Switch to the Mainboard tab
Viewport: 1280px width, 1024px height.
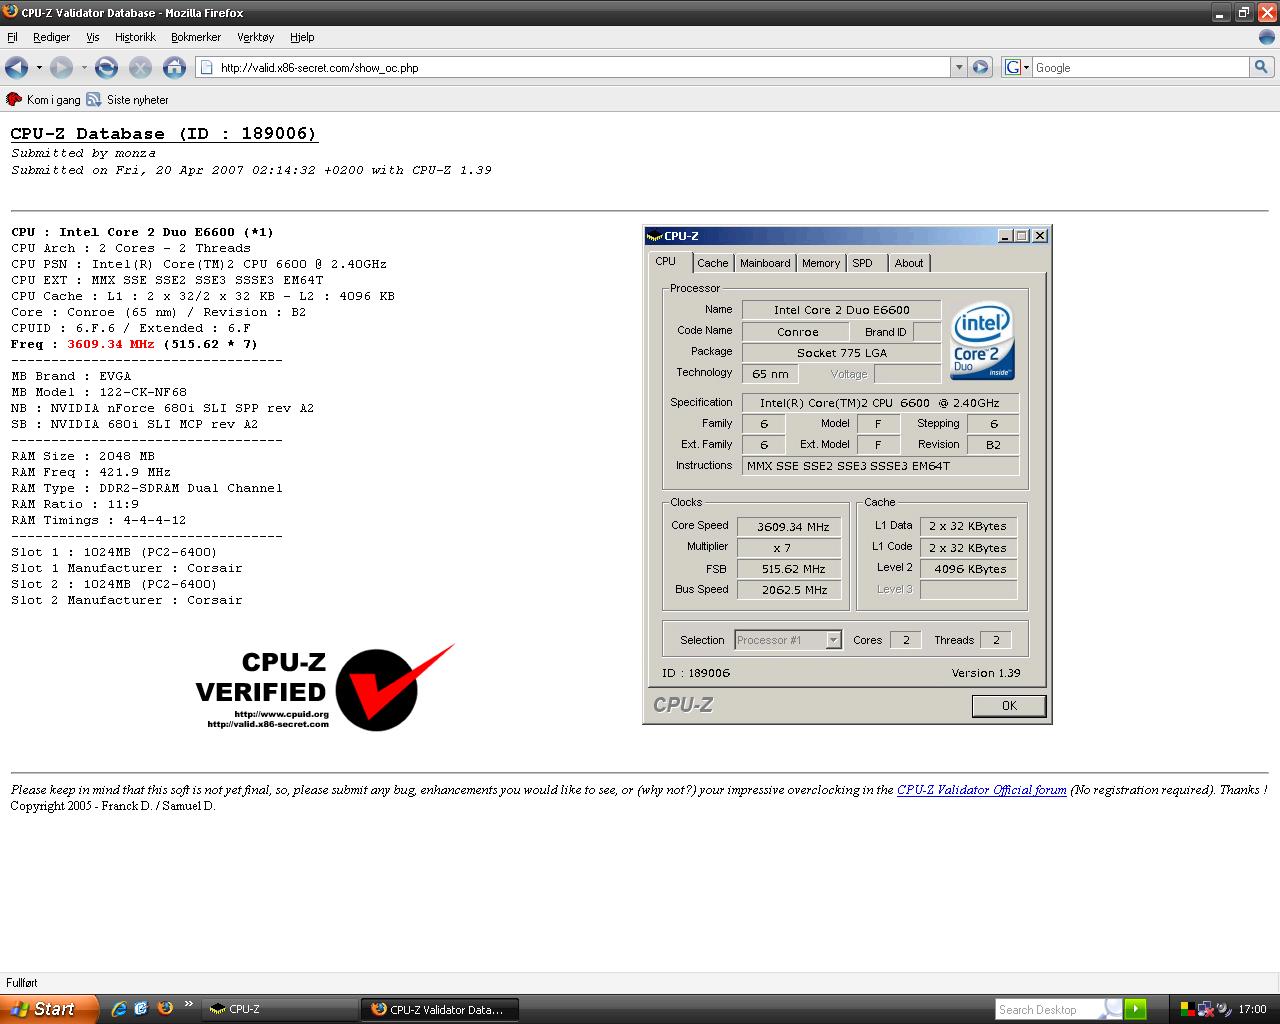point(765,263)
